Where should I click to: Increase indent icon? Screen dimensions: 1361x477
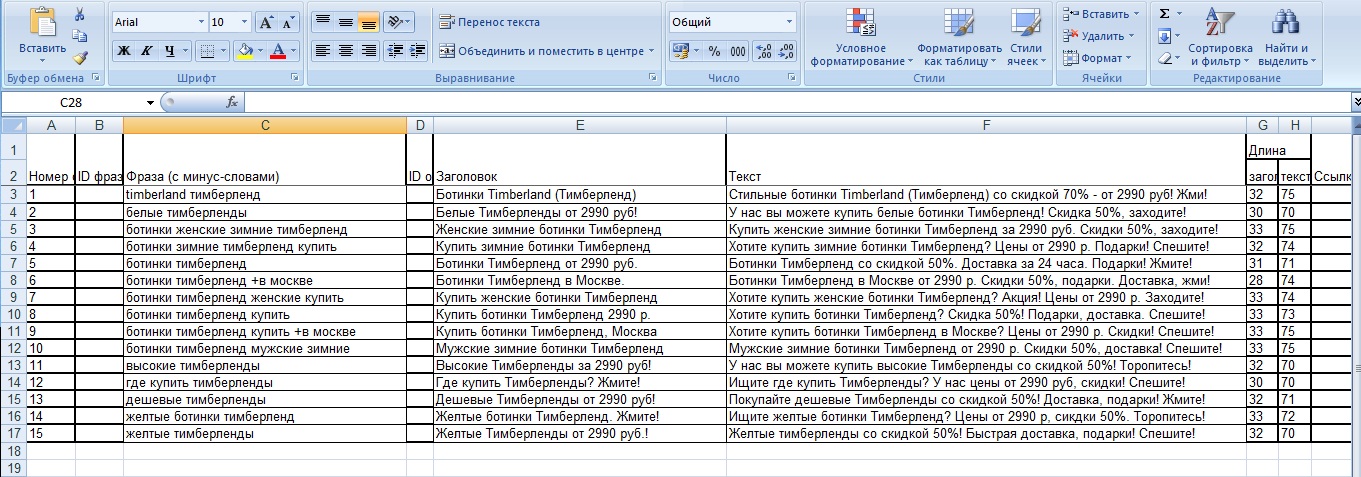[418, 51]
